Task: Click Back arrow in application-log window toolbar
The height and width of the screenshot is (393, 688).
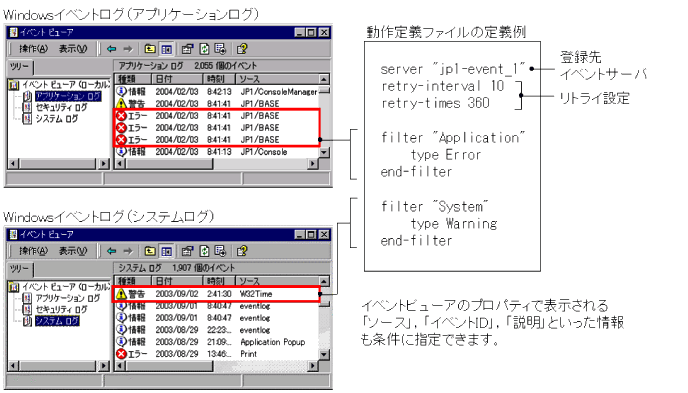Action: (x=111, y=49)
